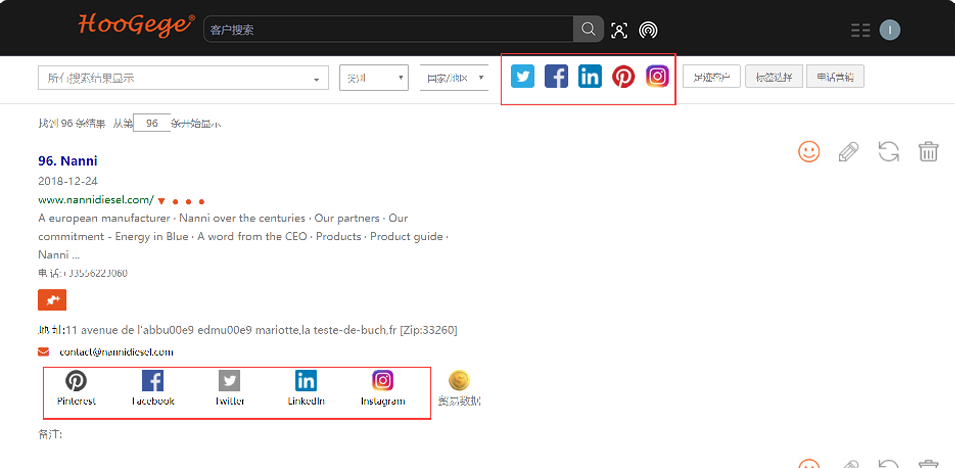Click the refresh icon for Nanni
Viewport: 955px width, 468px height.
pyautogui.click(x=889, y=151)
